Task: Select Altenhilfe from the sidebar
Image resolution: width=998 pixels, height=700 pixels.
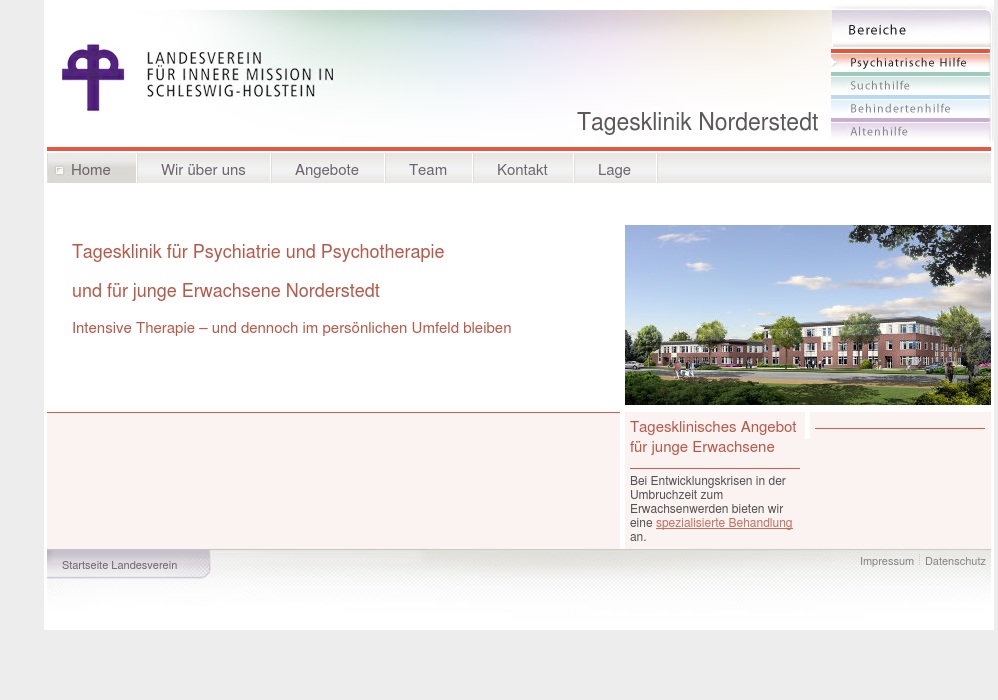Action: pos(879,131)
